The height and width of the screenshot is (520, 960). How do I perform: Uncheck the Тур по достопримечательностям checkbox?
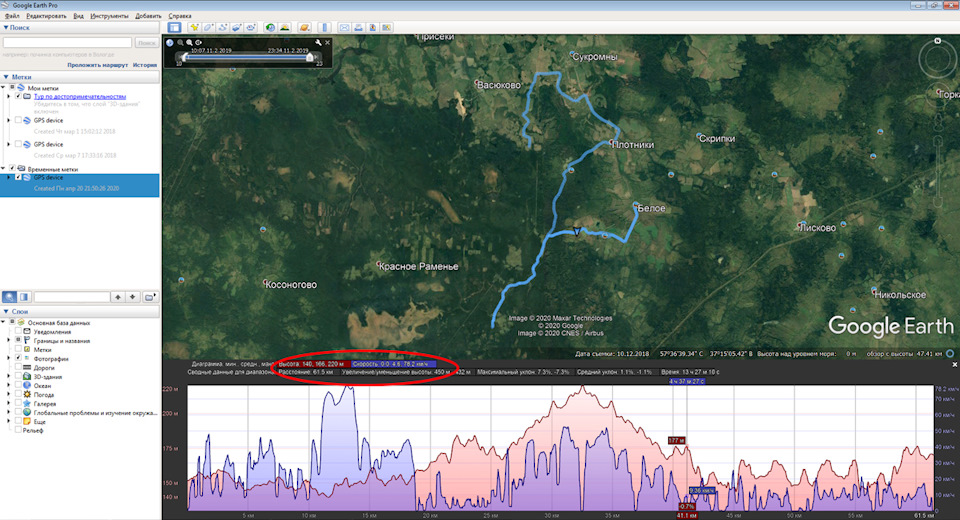coord(18,96)
